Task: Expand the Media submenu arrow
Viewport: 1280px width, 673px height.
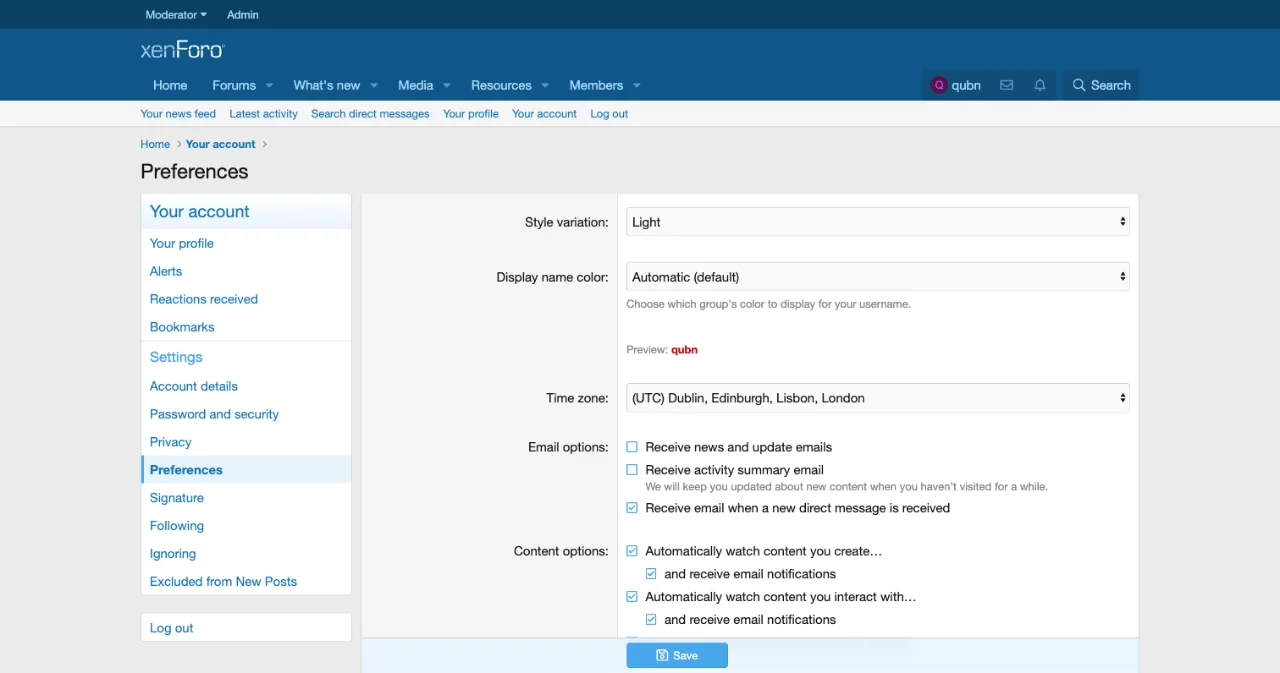Action: [x=446, y=86]
